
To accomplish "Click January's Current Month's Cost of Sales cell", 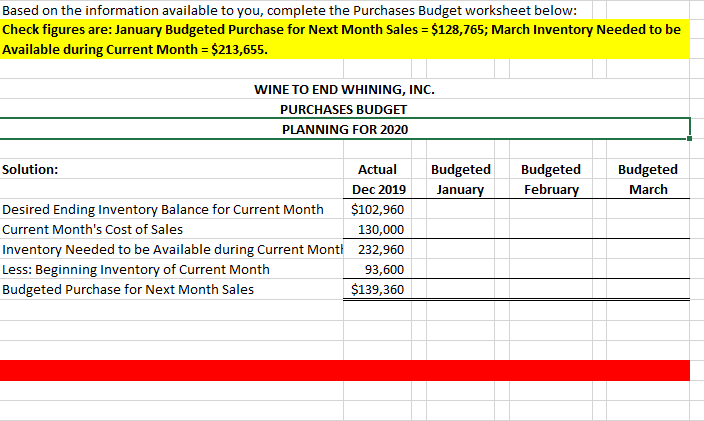I will [461, 229].
